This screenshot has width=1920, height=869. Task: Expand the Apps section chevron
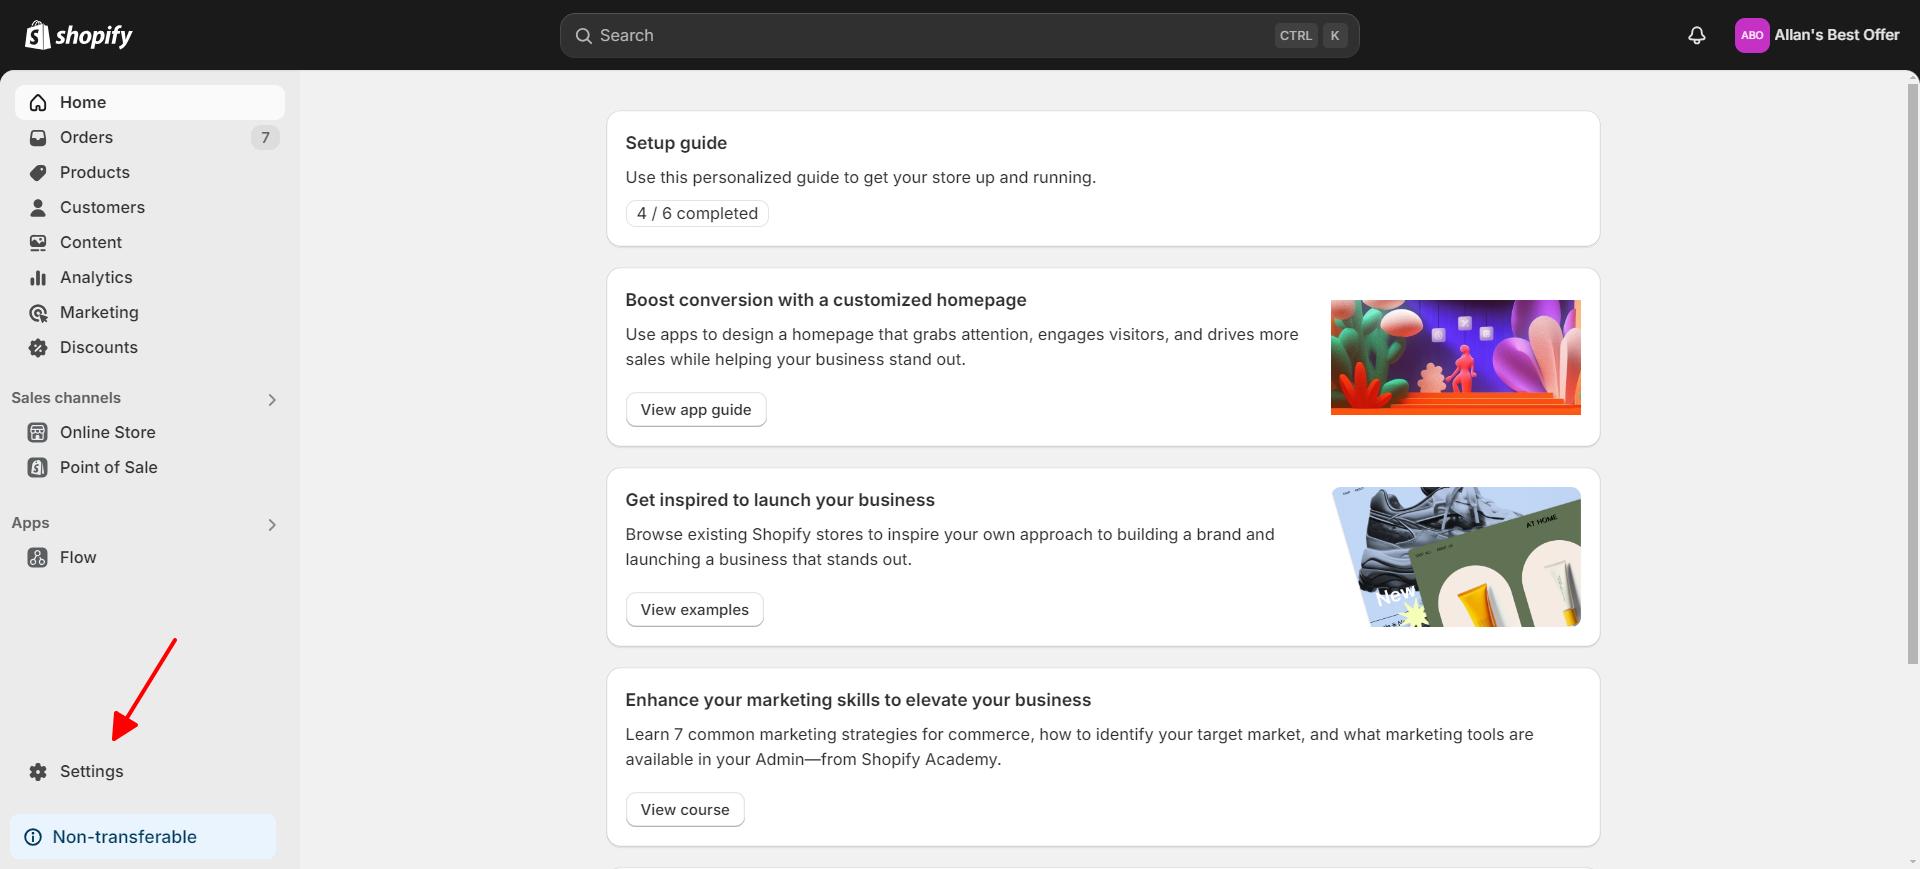[x=272, y=525]
